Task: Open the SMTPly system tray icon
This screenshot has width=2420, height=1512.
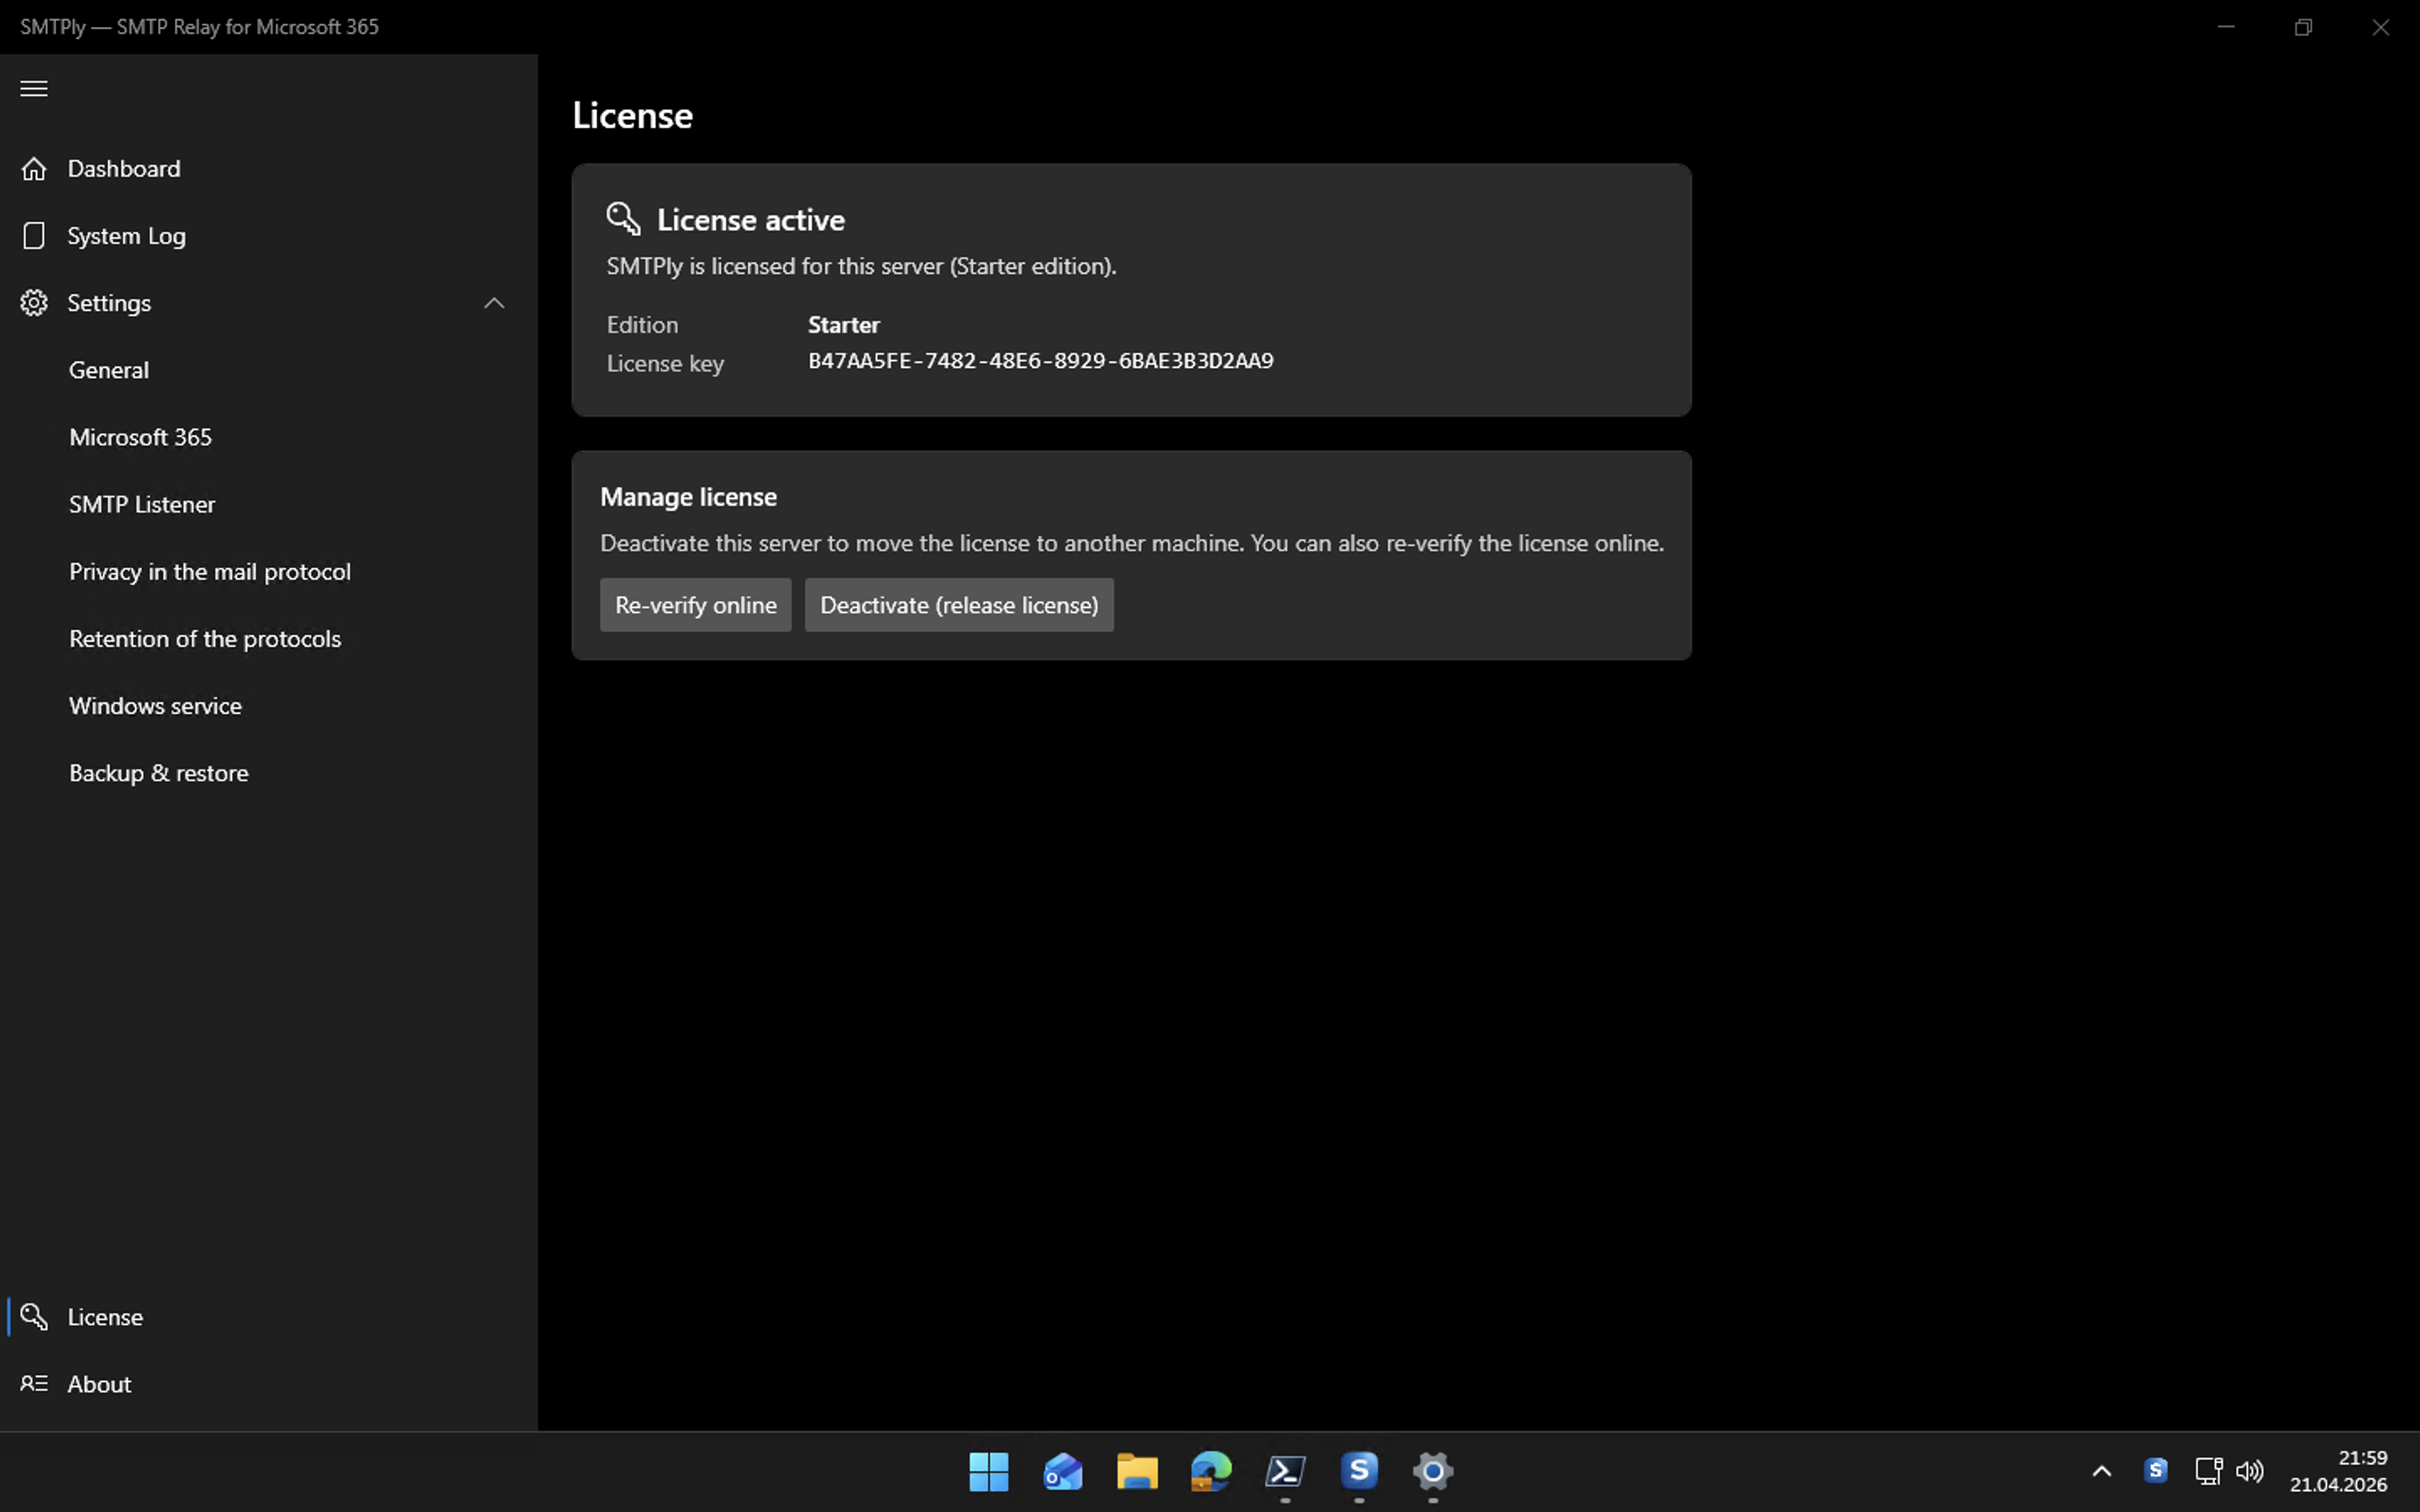Action: point(2155,1471)
